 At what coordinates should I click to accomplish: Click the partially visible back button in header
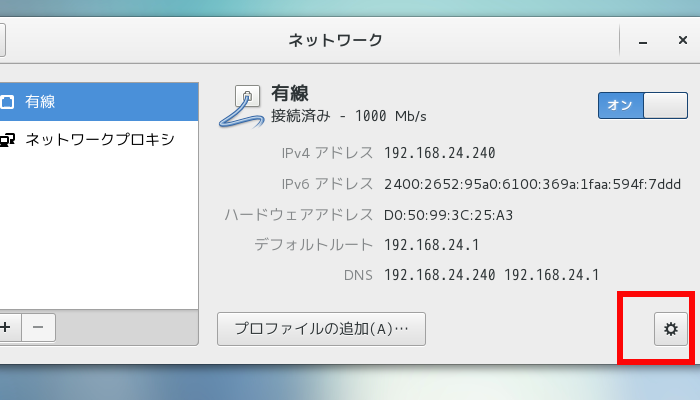2,40
